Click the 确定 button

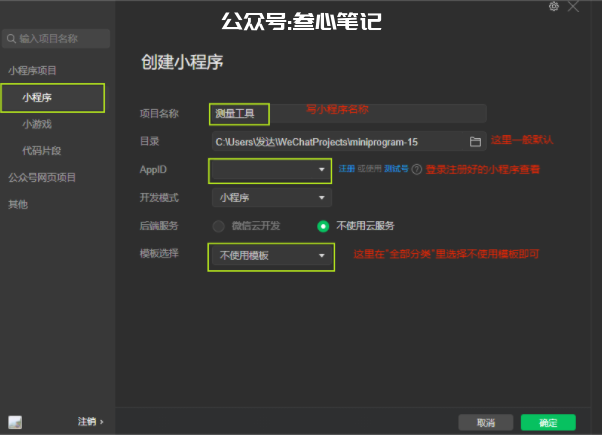[x=548, y=423]
